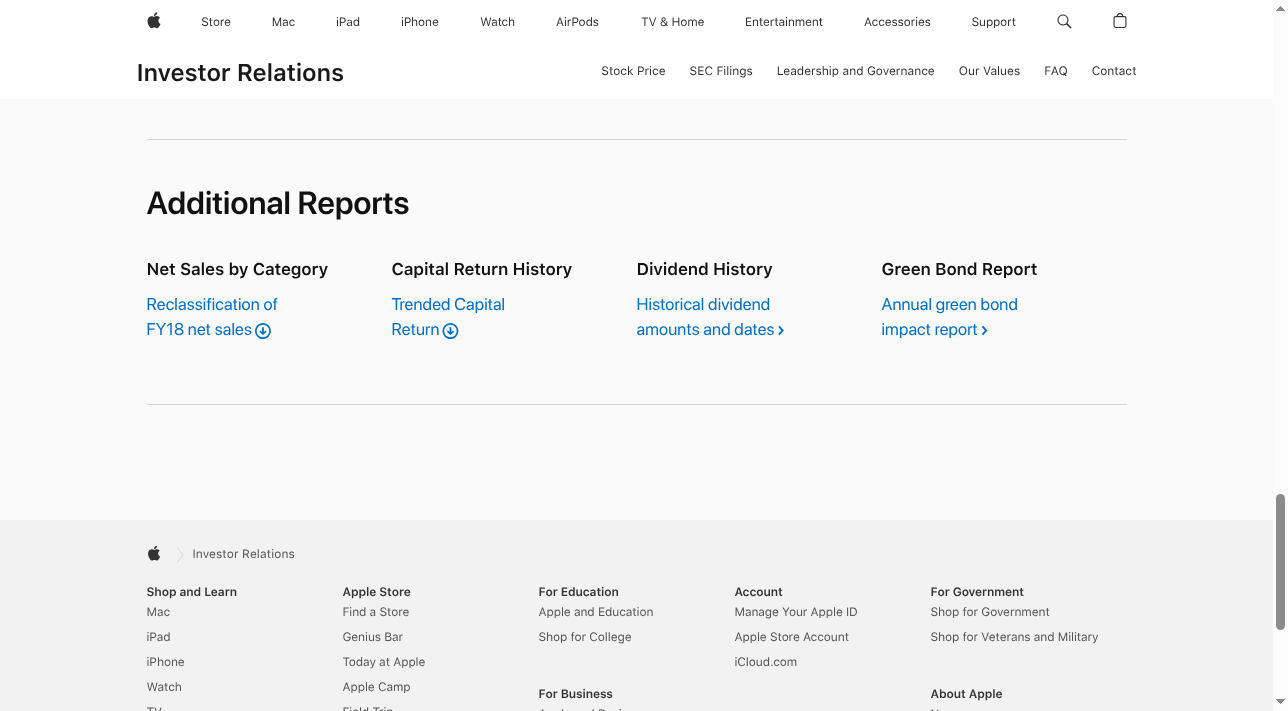
Task: Open Support in the top navigation
Action: [x=993, y=22]
